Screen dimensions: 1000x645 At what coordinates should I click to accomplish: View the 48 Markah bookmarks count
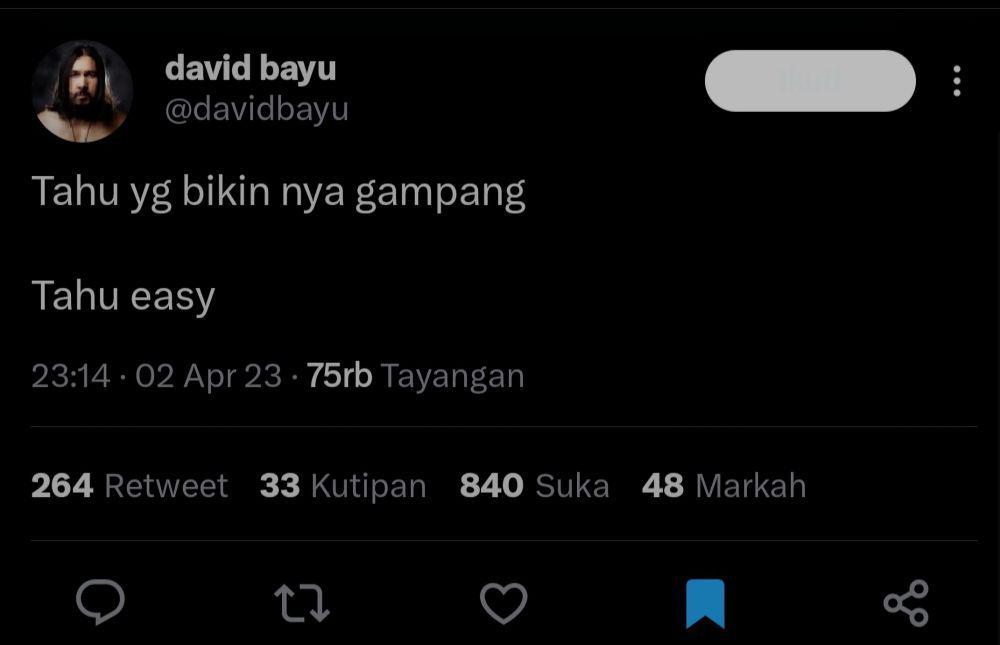point(724,486)
